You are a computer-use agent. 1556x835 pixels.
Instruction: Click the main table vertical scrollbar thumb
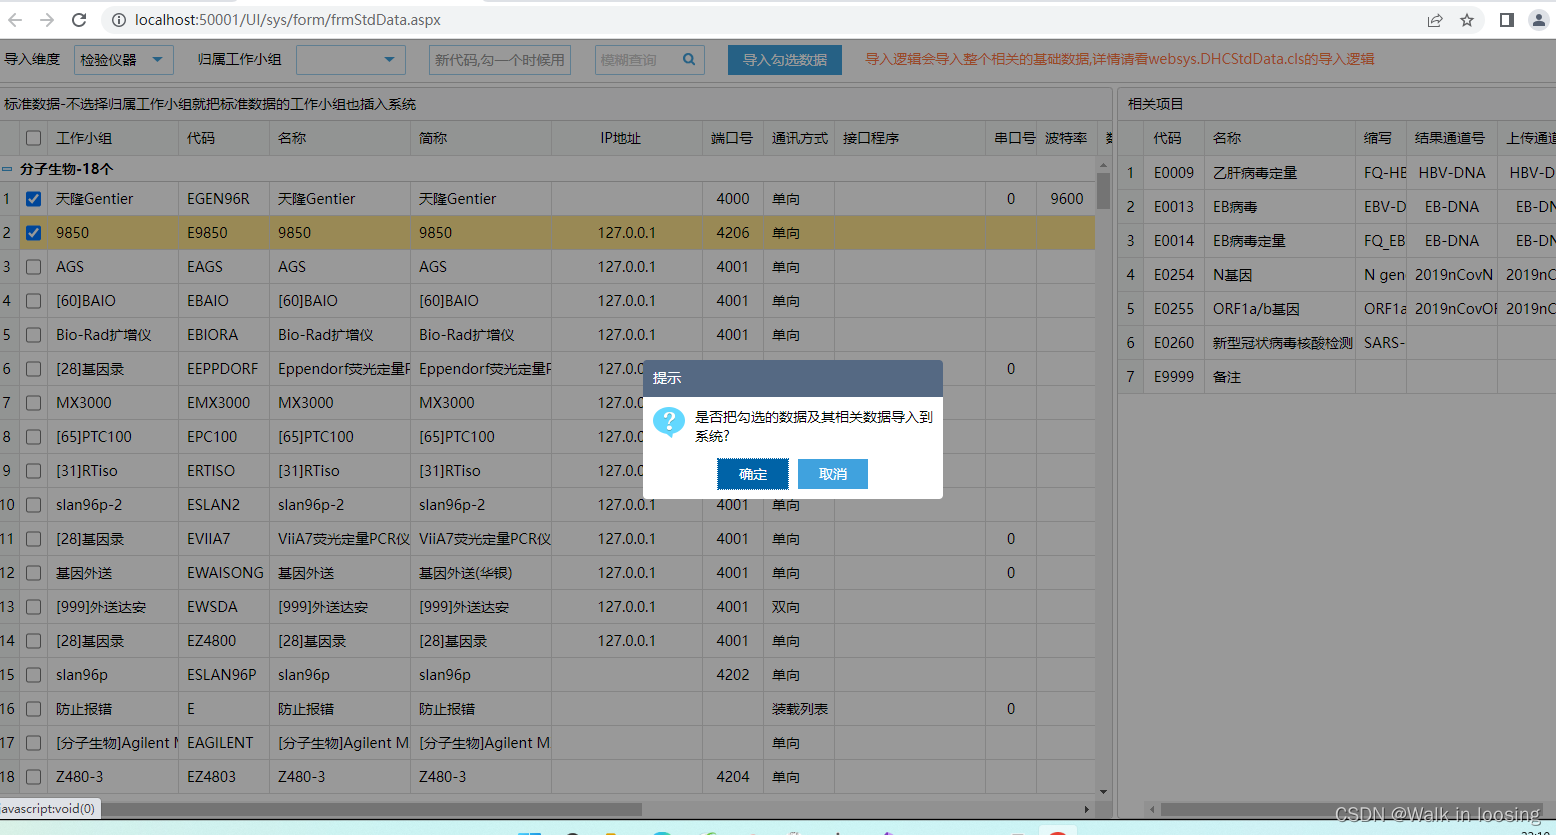[1103, 190]
